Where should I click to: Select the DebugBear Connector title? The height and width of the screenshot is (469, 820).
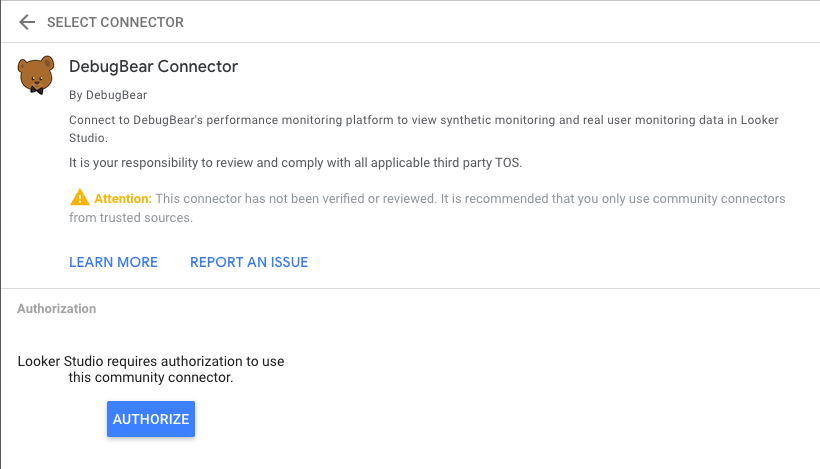coord(153,66)
